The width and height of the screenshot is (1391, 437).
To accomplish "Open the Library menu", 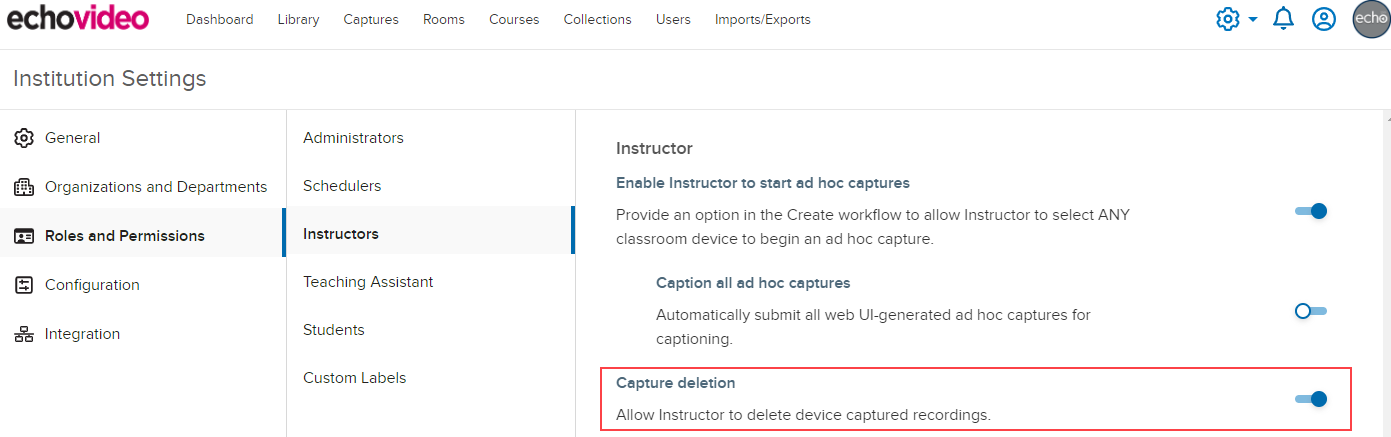I will coord(298,20).
